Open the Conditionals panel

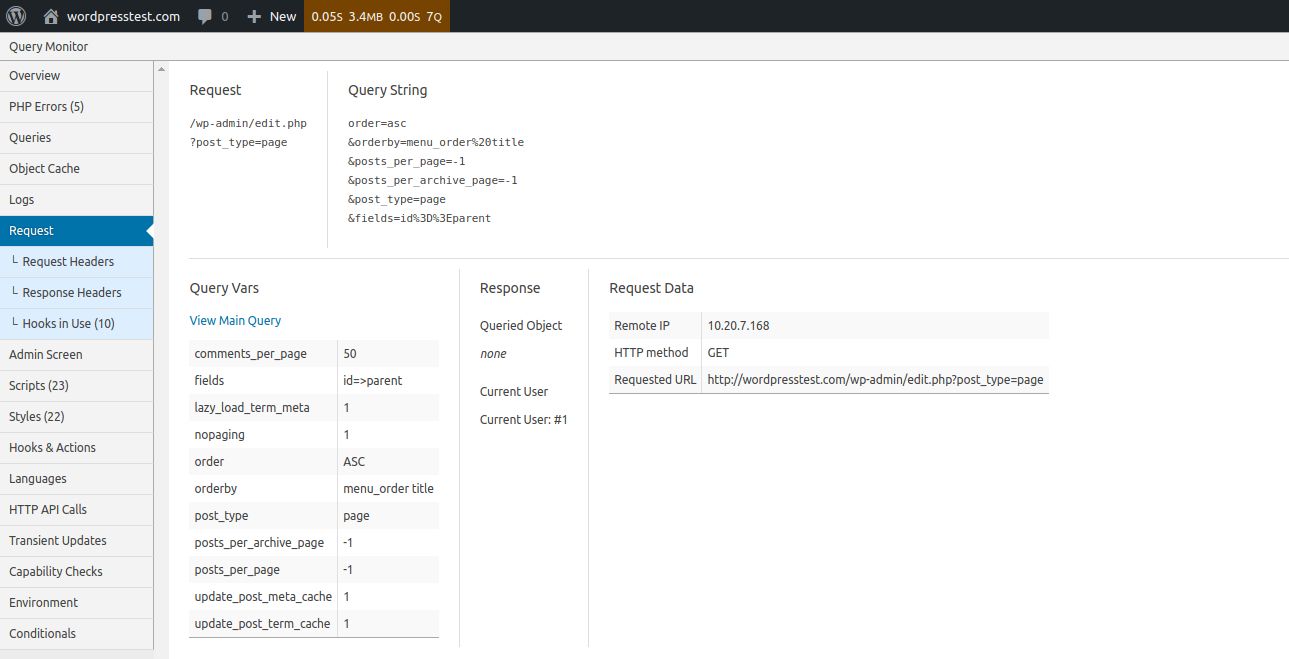(x=42, y=633)
